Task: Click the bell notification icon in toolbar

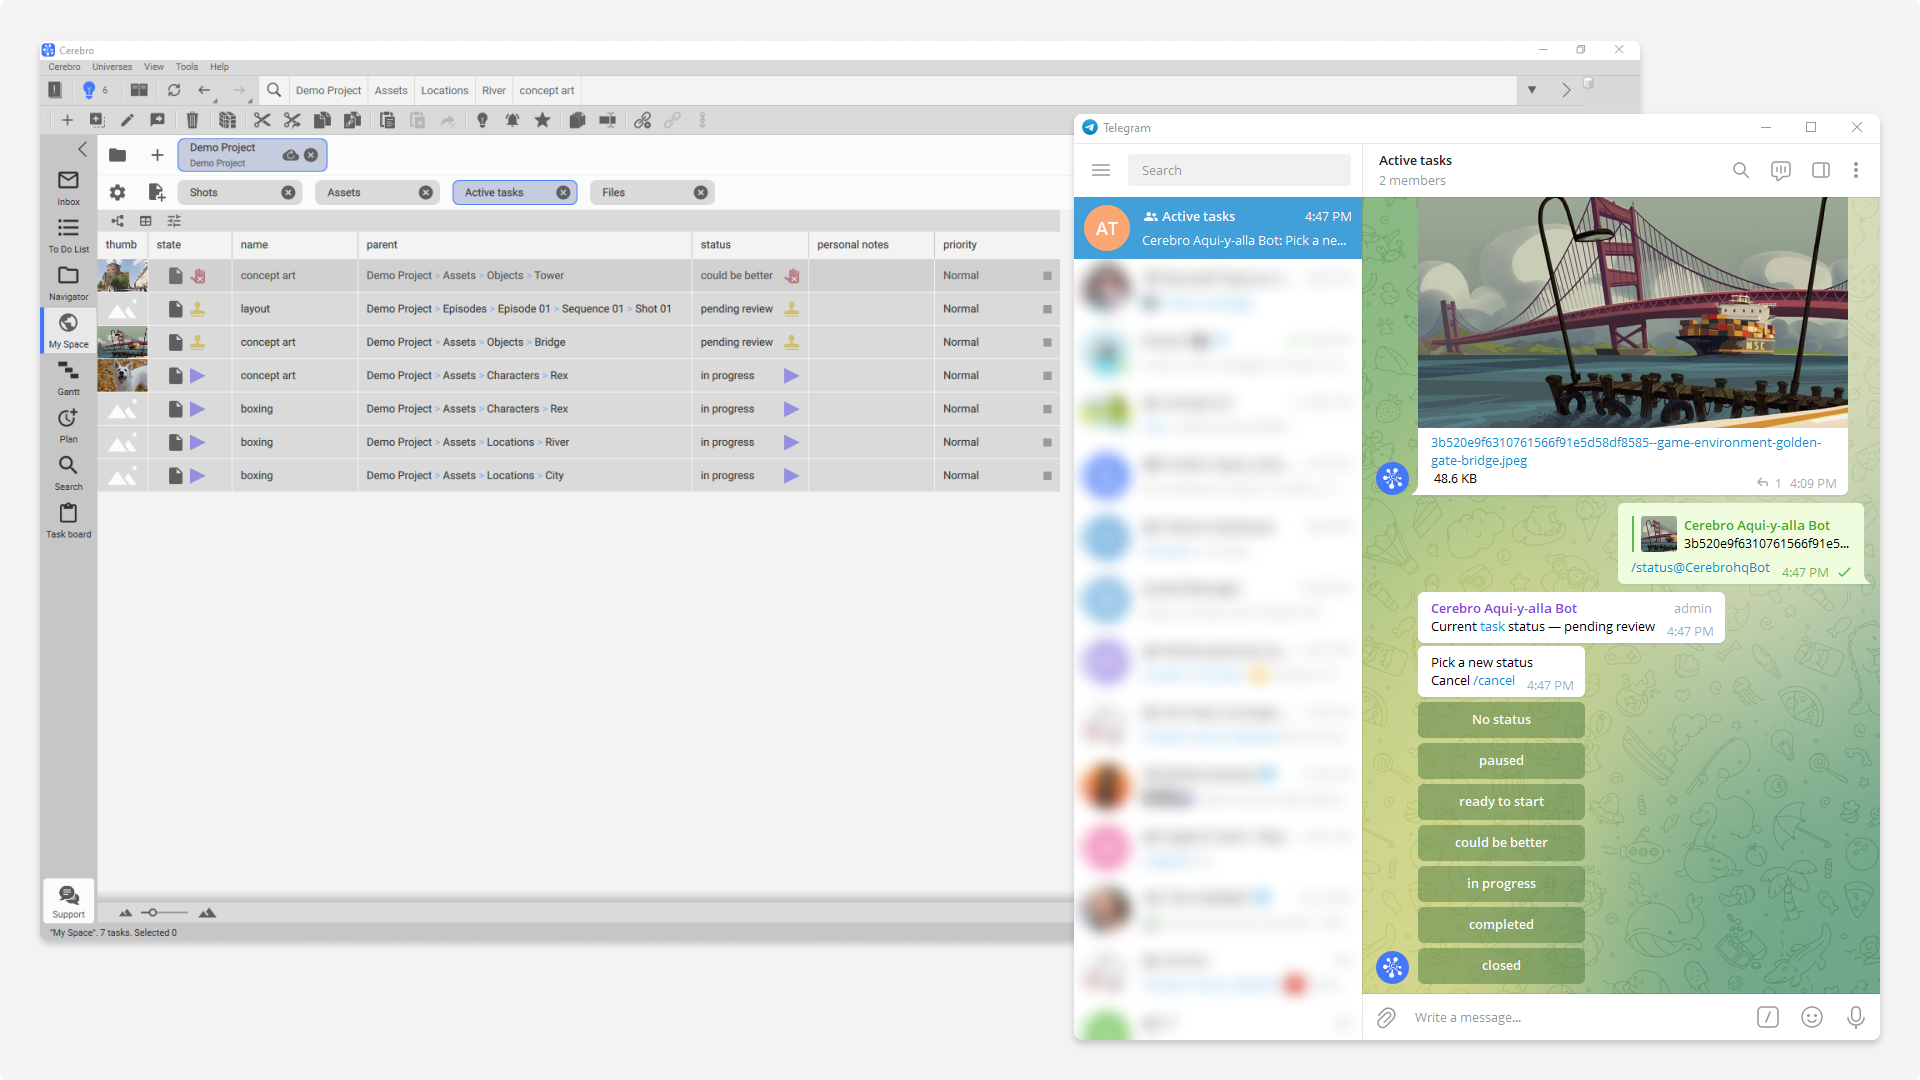Action: pyautogui.click(x=512, y=120)
